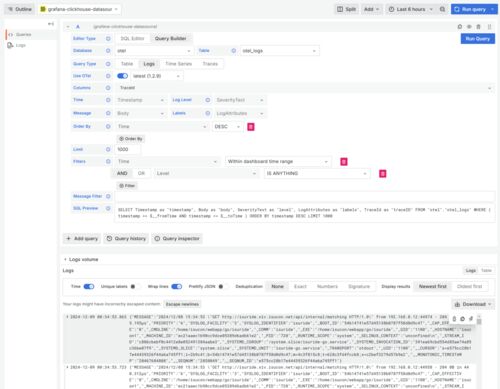Open the Message Filter info tooltip icon
500x389 pixels.
pyautogui.click(x=108, y=196)
